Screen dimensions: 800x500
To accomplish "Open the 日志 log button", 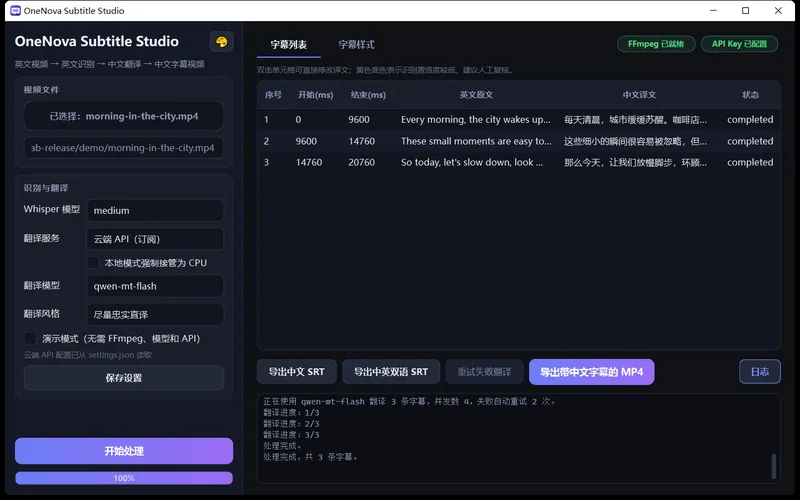I will 760,372.
